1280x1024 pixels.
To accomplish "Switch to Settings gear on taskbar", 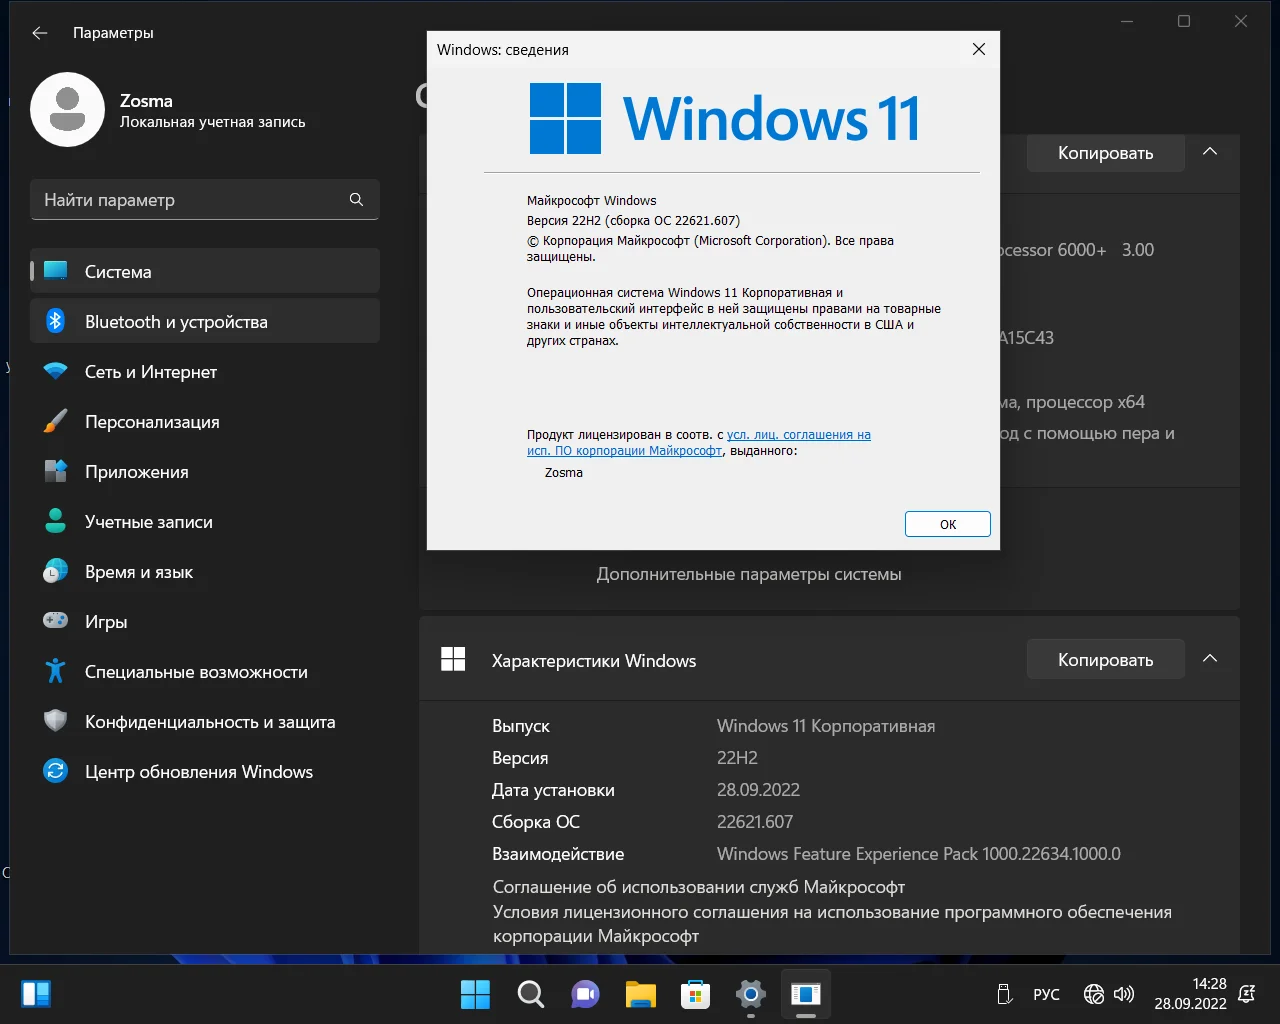I will point(750,994).
